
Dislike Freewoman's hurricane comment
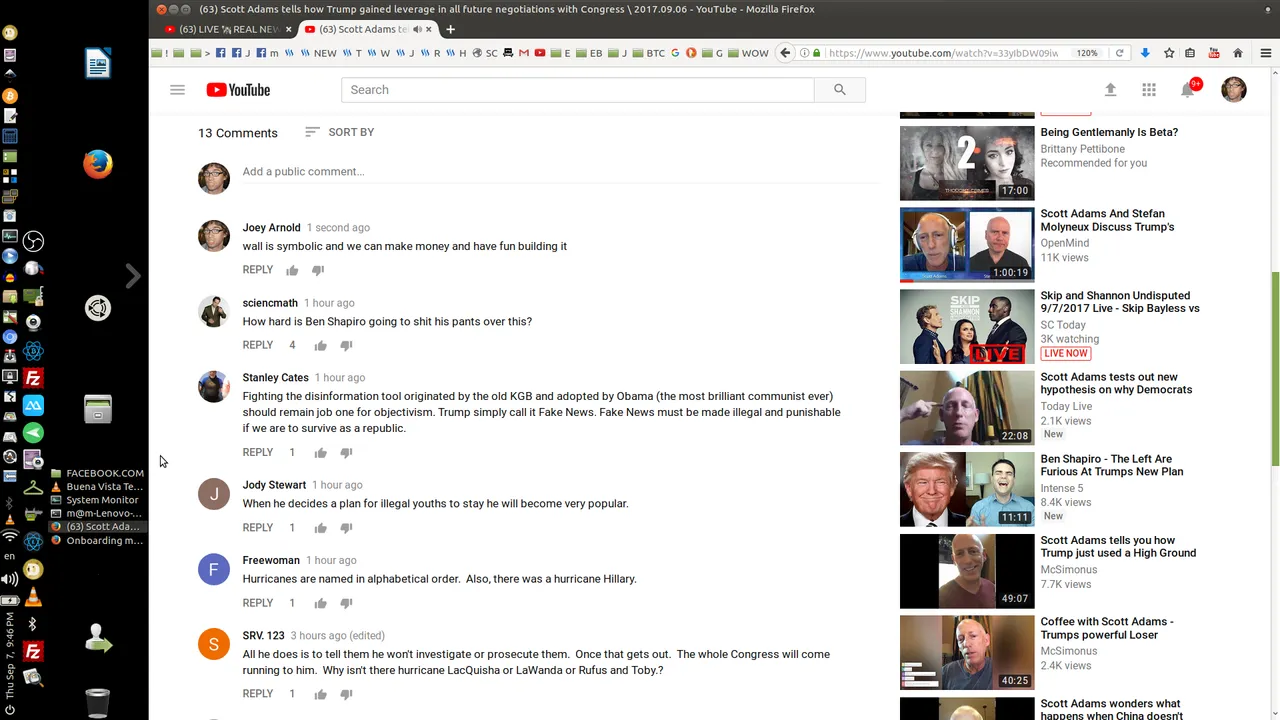pos(346,603)
